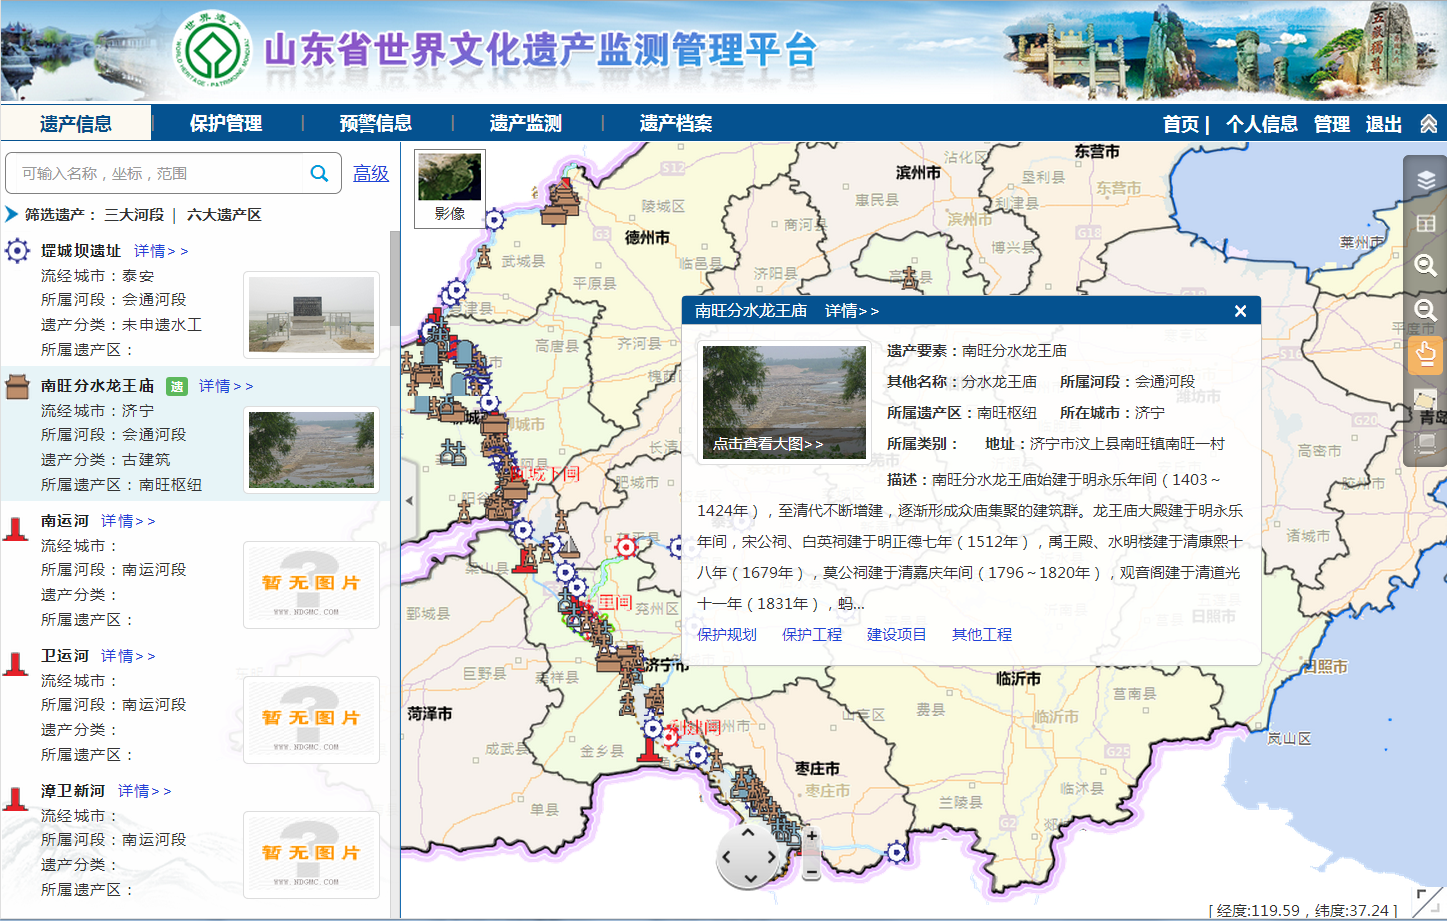
Task: Click the green 遗 badge
Action: point(177,386)
